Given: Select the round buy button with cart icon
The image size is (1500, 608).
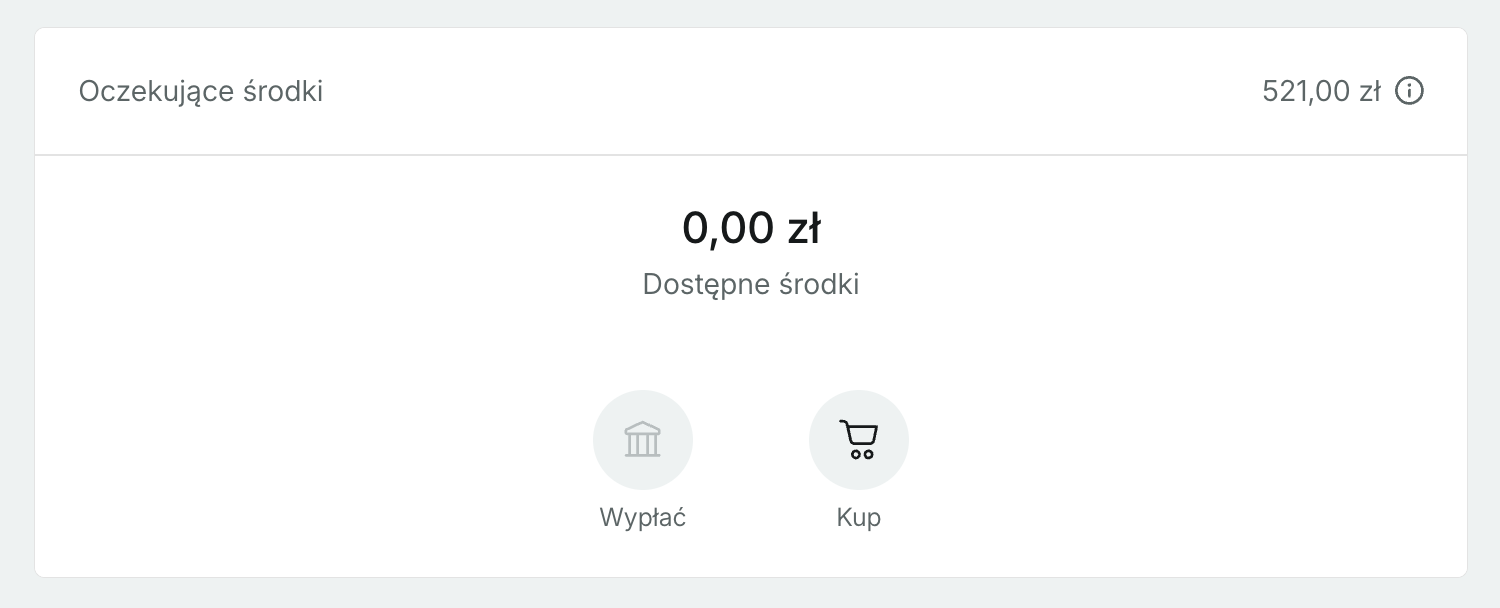Looking at the screenshot, I should [x=859, y=440].
